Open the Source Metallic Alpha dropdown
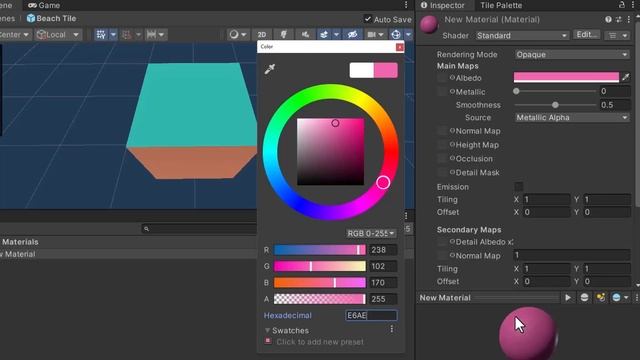640x360 pixels. click(x=571, y=118)
